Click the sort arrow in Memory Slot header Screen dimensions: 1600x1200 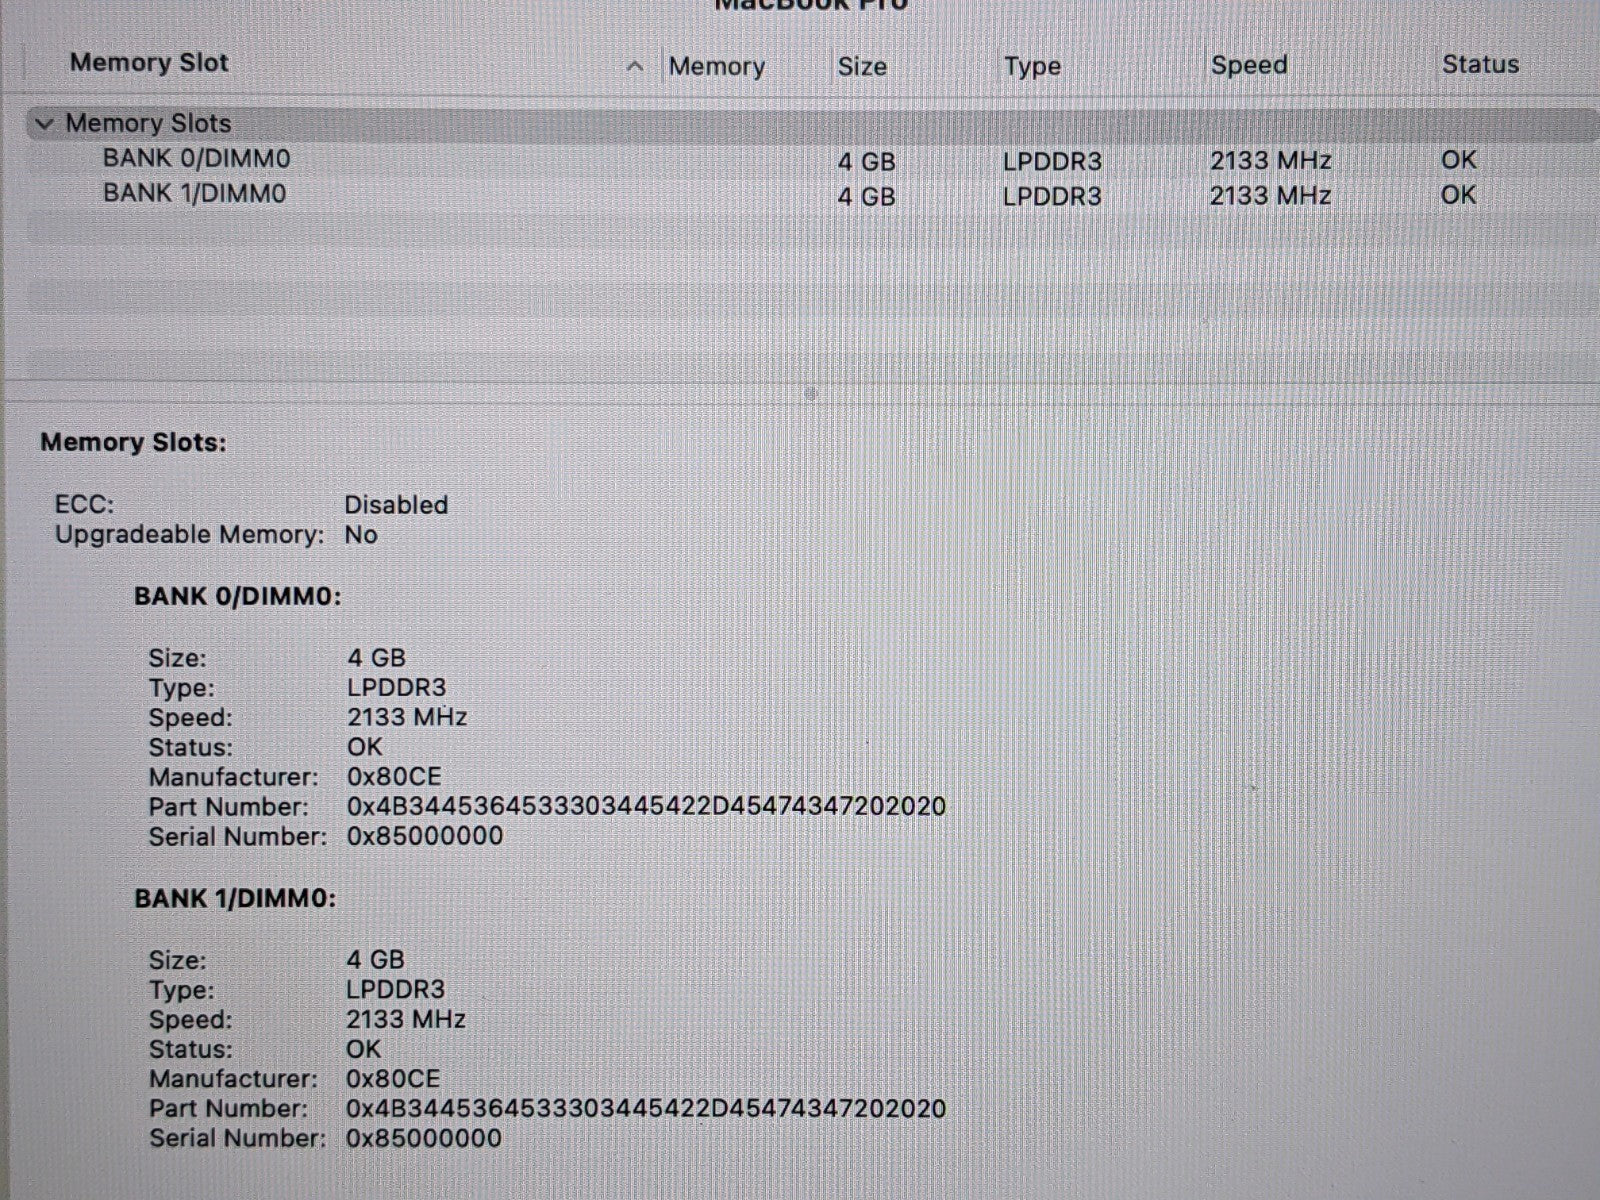click(634, 66)
